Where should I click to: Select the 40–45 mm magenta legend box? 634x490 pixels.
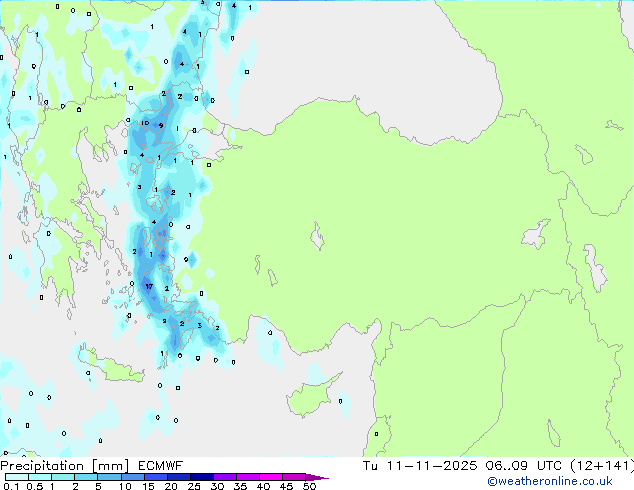(271, 477)
